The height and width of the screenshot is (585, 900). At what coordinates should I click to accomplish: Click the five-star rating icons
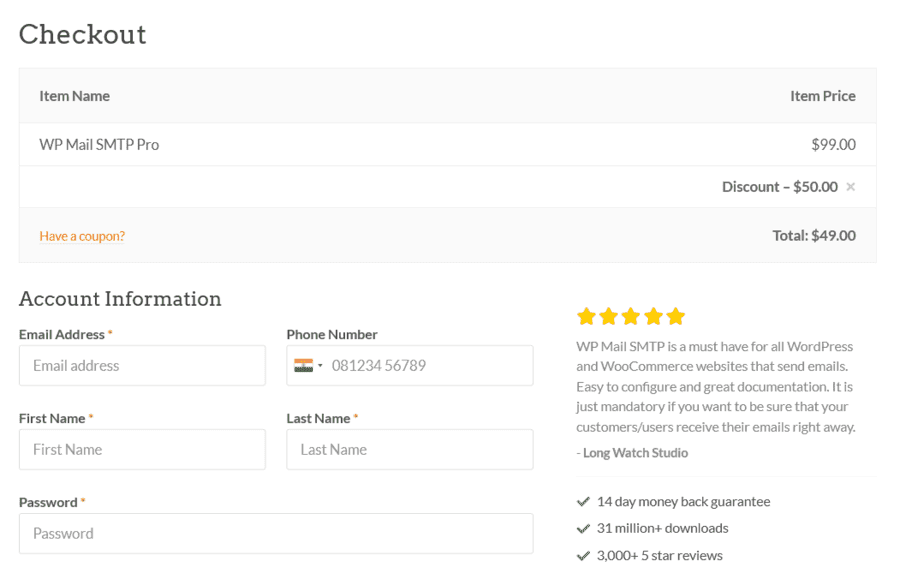pyautogui.click(x=631, y=316)
